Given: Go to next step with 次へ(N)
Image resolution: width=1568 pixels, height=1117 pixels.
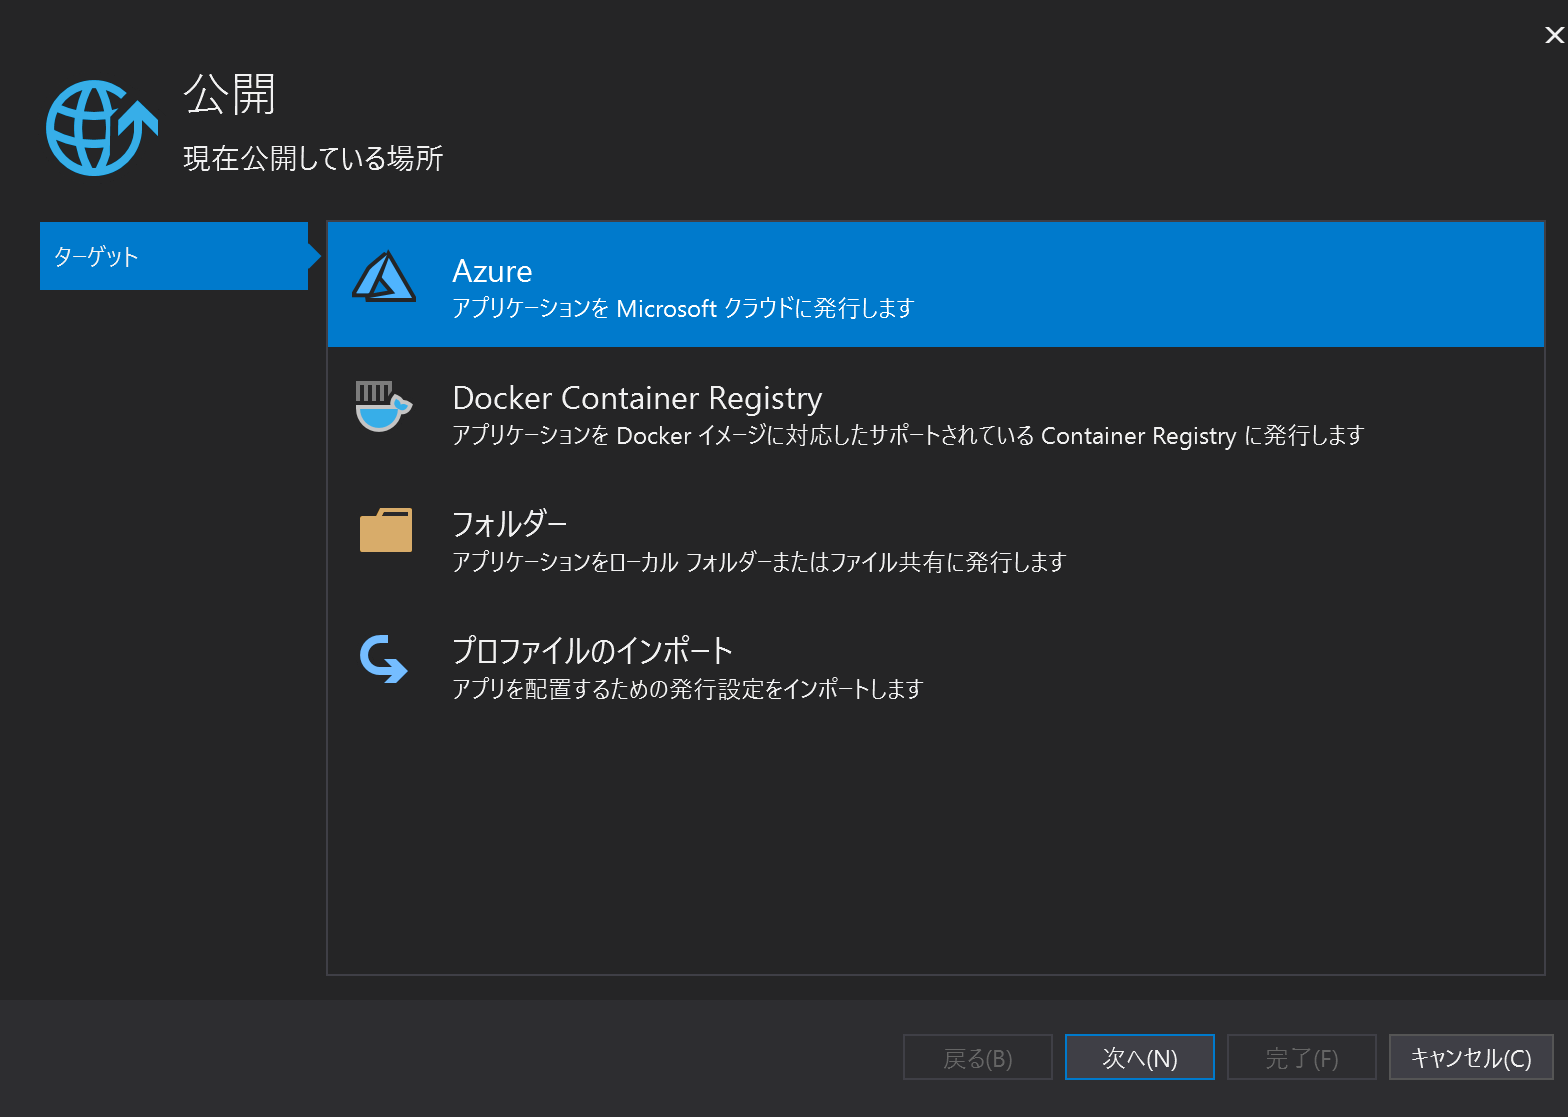Looking at the screenshot, I should pos(1140,1057).
